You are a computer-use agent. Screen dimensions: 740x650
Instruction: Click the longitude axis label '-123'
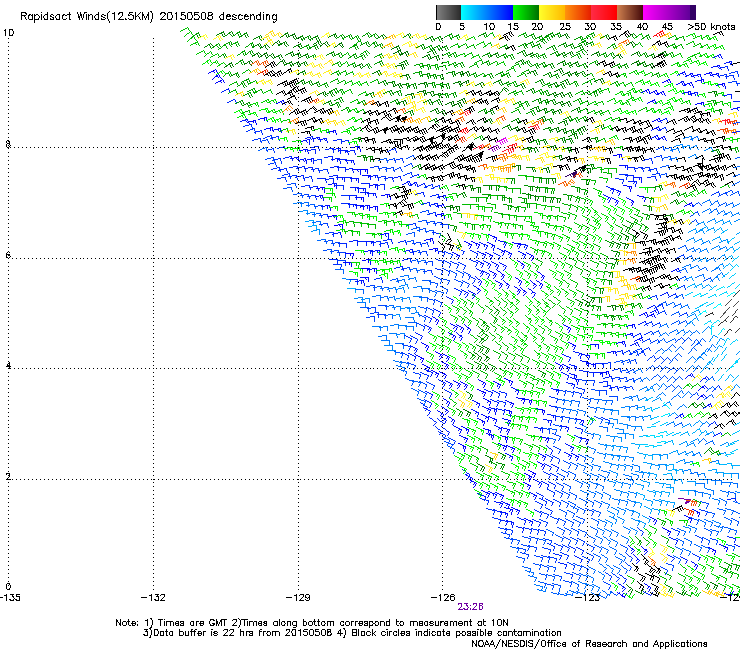coord(588,597)
